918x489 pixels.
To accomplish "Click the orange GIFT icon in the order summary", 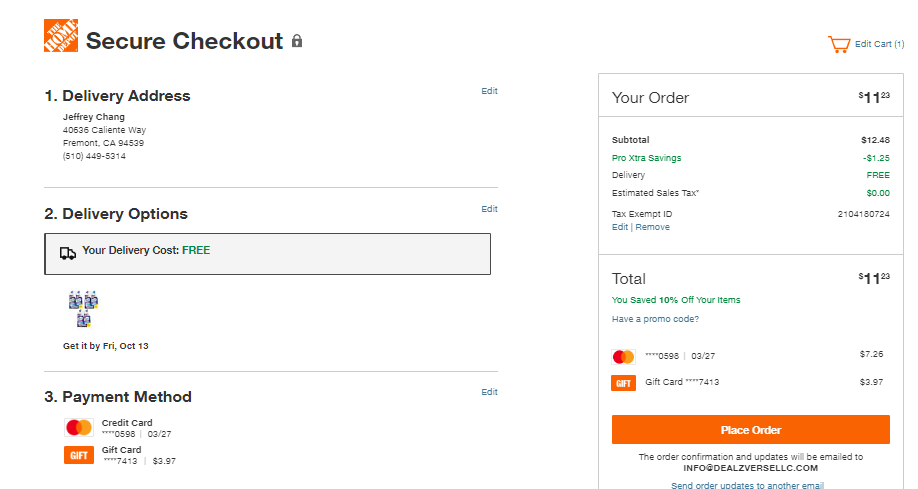I will click(x=624, y=383).
